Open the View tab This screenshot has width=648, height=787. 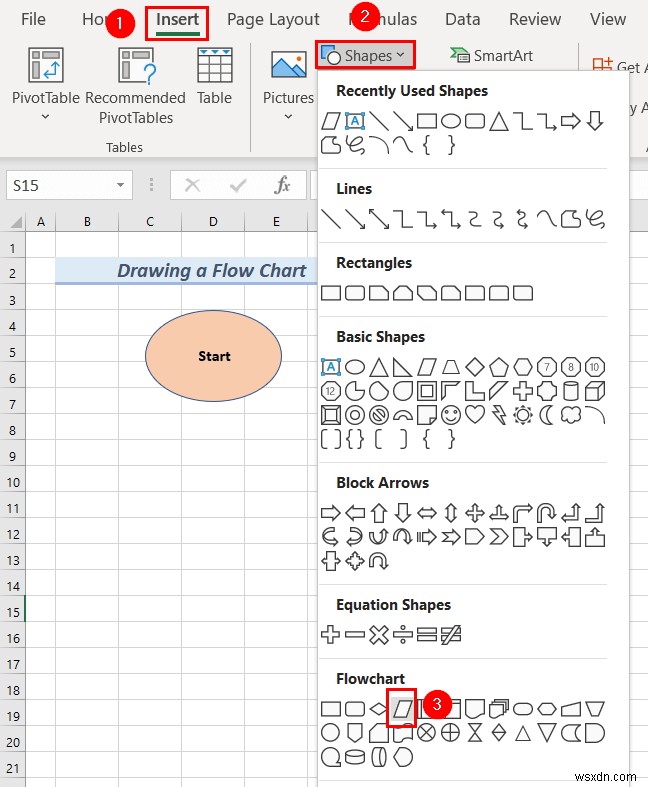(x=608, y=19)
